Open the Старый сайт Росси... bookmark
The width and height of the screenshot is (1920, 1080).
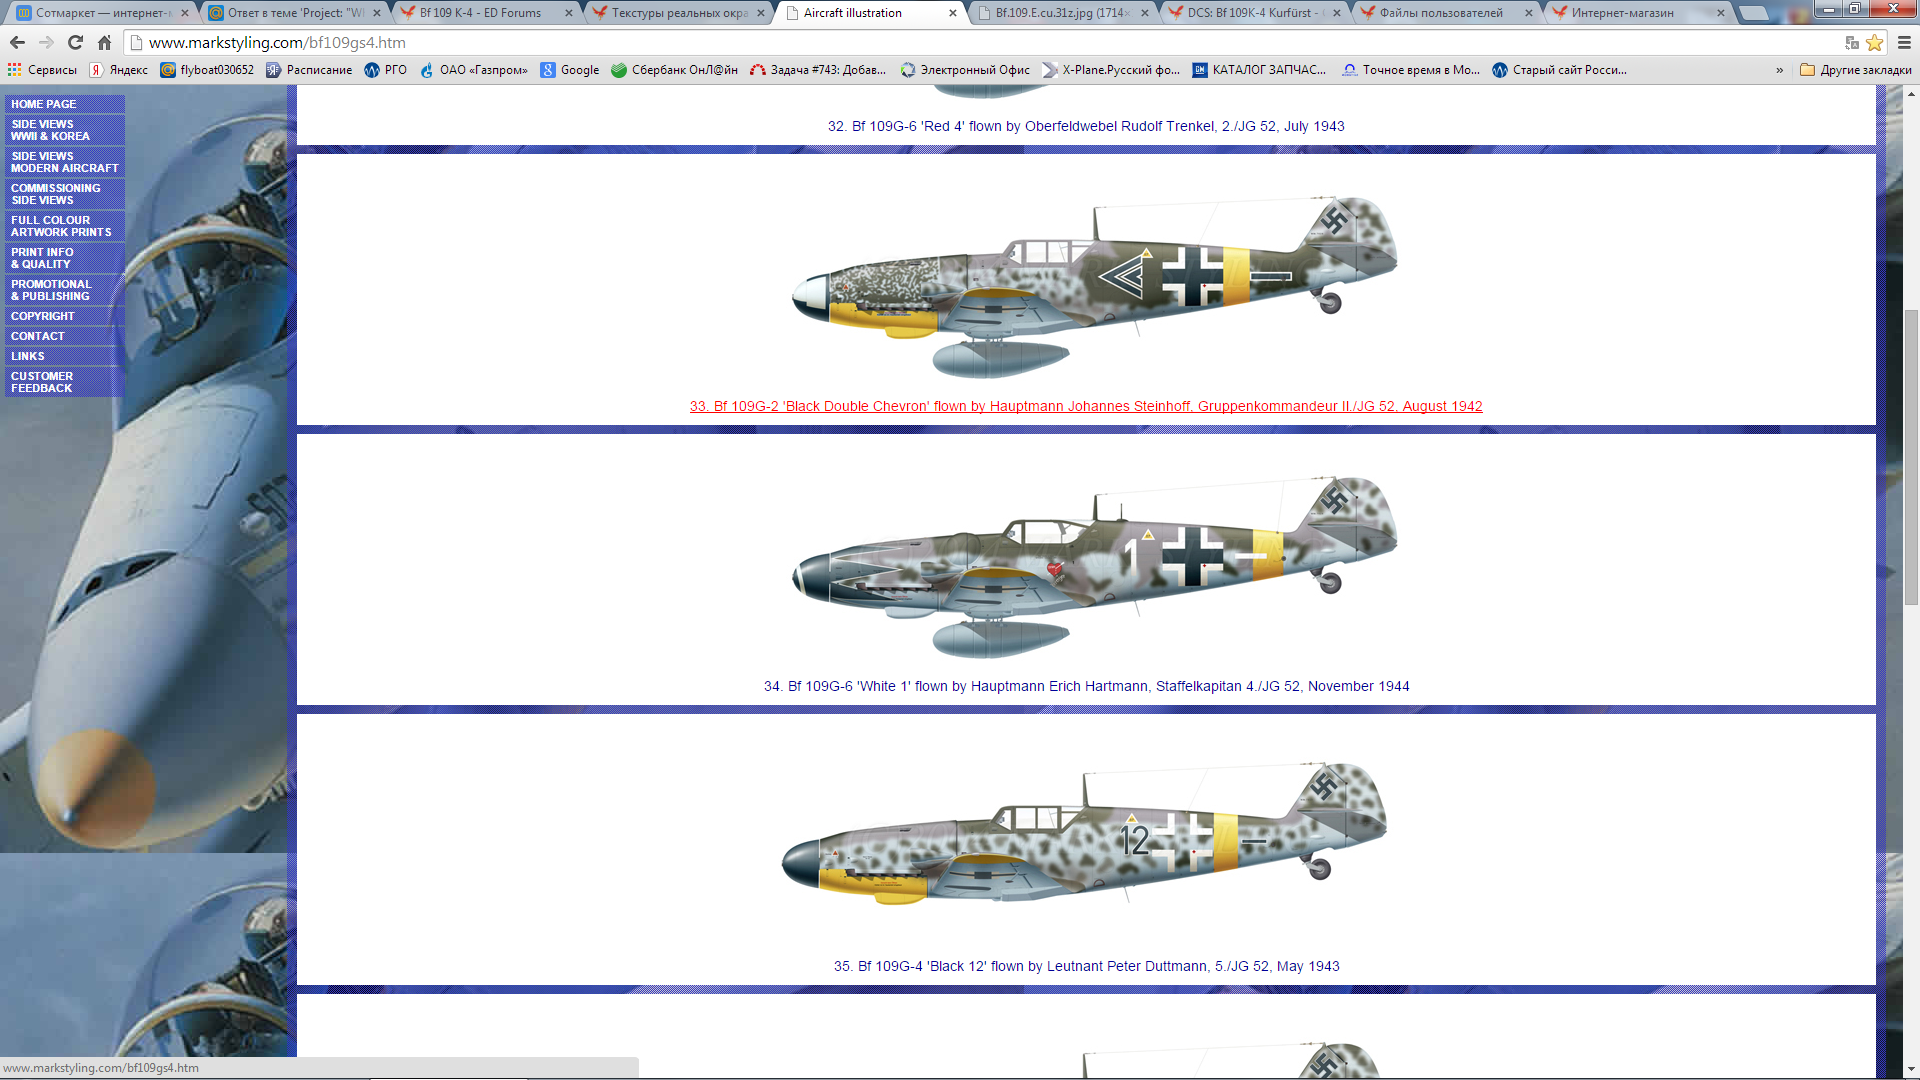coord(1559,70)
